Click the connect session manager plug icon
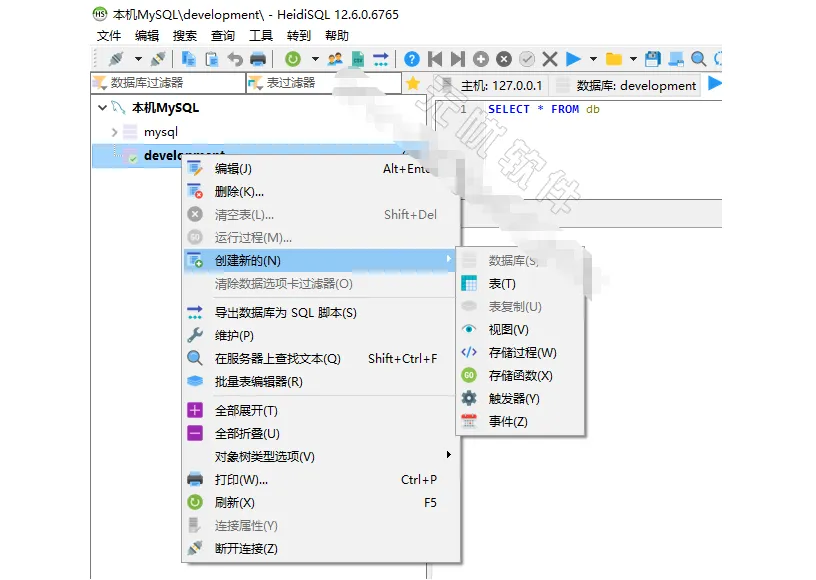The height and width of the screenshot is (580, 816). point(116,59)
